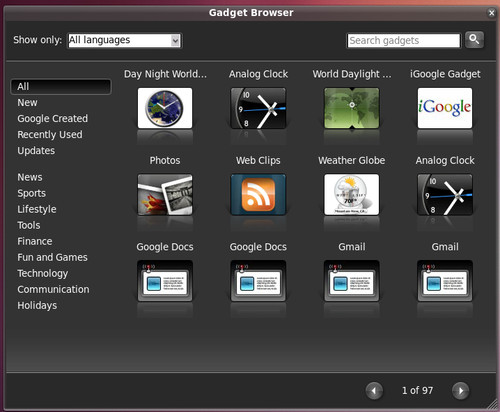Close the Gadget Browser window

point(491,13)
